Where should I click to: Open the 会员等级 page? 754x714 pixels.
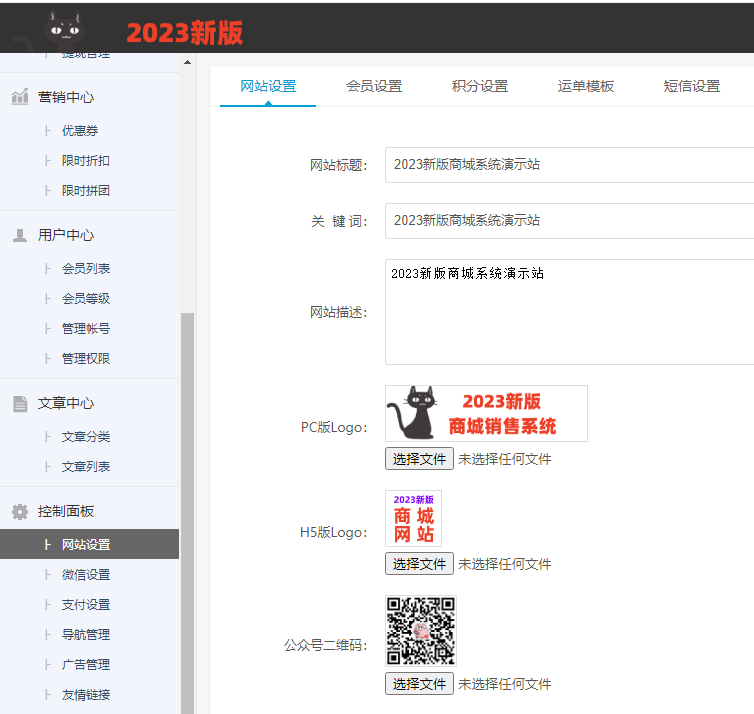pos(86,299)
